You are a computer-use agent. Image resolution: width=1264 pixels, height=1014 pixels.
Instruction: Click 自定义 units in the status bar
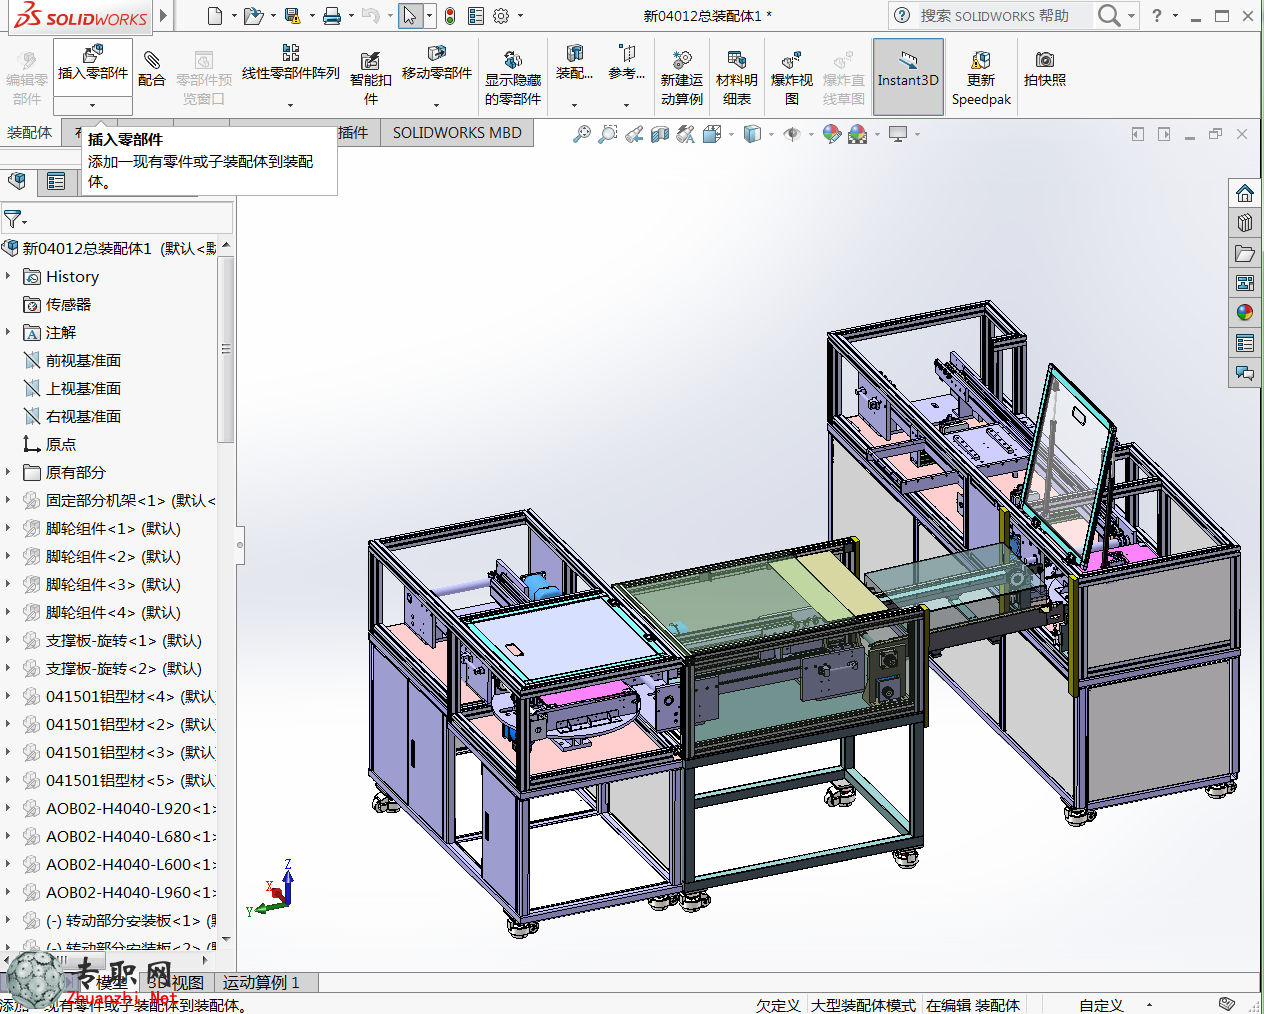(x=1101, y=1005)
